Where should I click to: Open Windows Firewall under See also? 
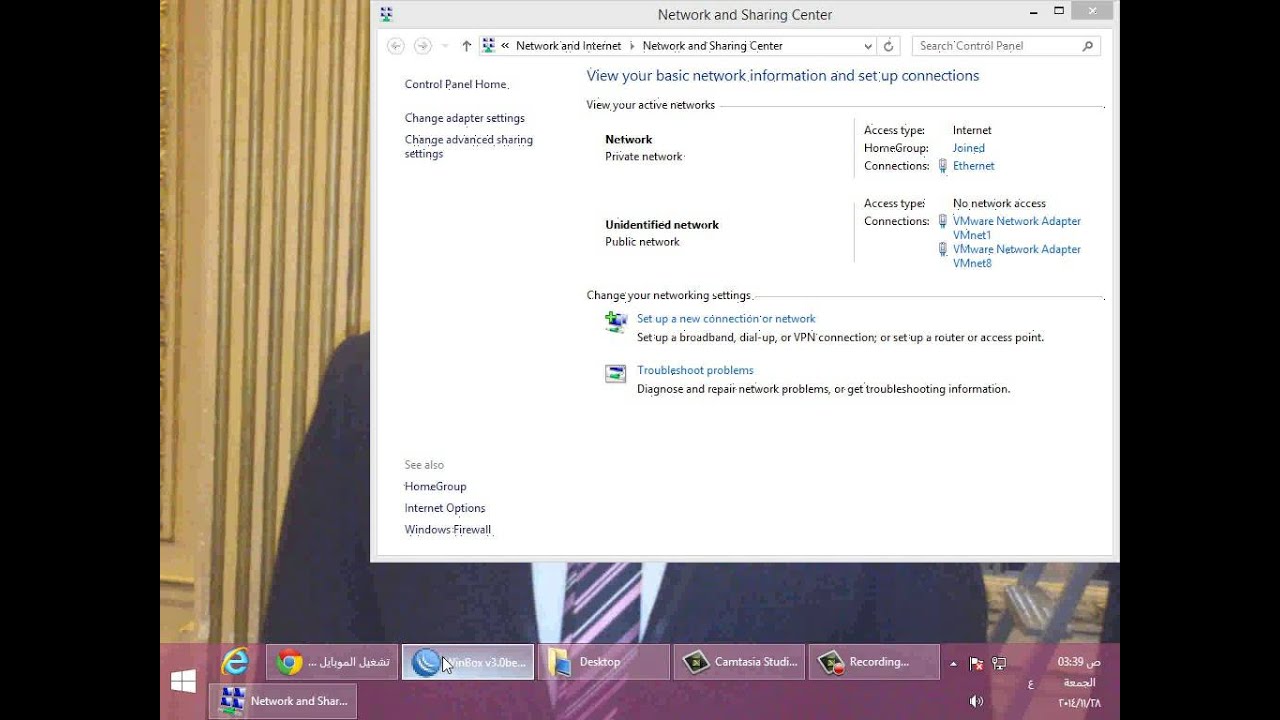(447, 530)
